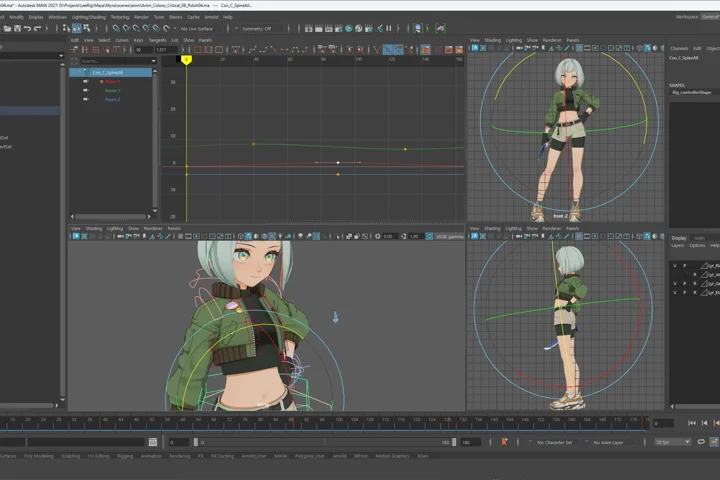Screen dimensions: 720x480
Task: Click the Flat tangents icon in Graph Editor
Action: [x=284, y=50]
